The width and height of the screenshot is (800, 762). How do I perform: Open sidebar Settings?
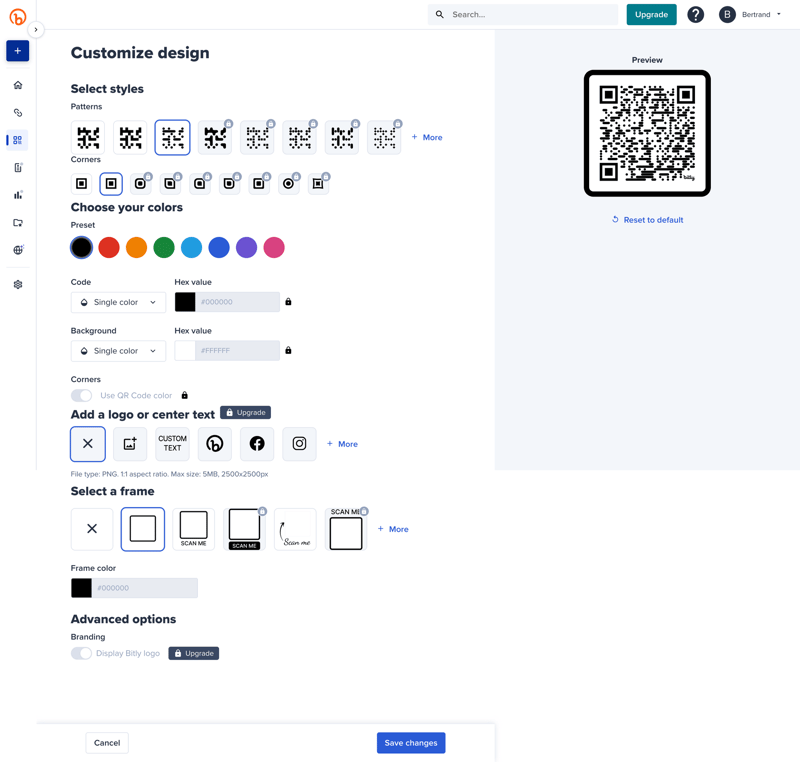[16, 285]
